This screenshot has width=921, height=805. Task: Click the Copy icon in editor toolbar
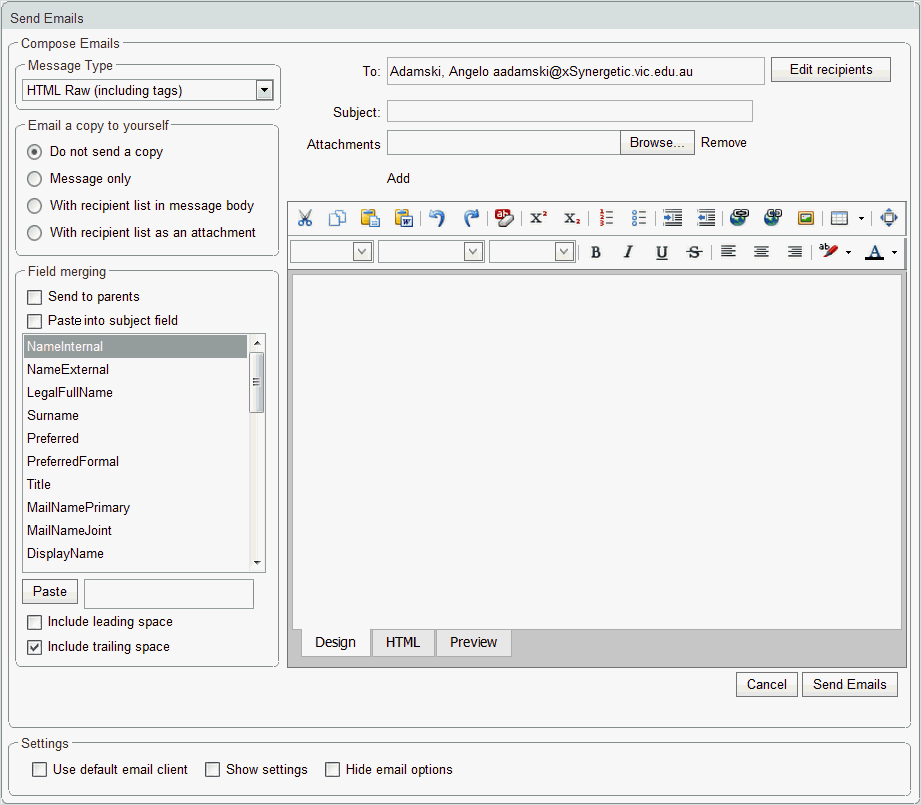click(x=337, y=218)
